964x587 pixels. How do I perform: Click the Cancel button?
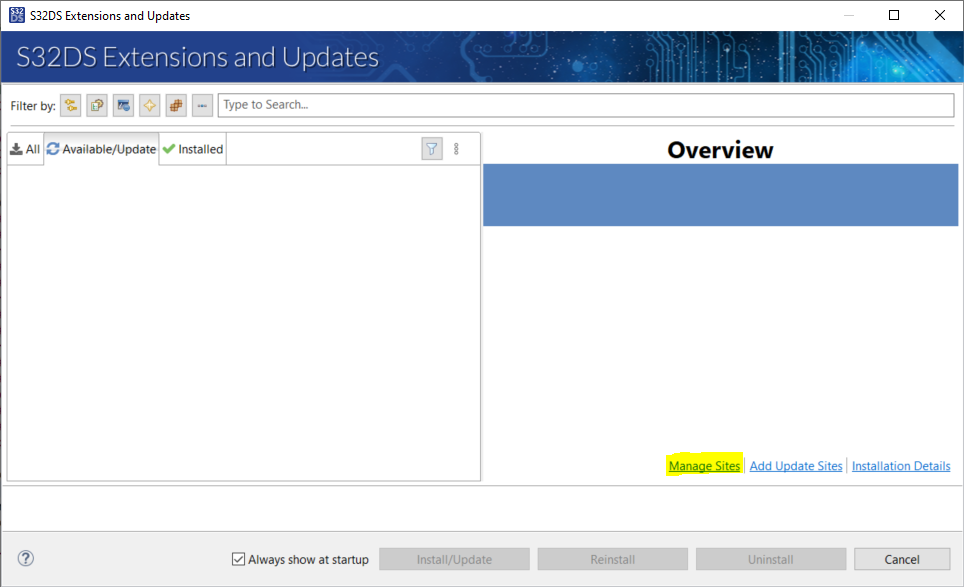[902, 559]
